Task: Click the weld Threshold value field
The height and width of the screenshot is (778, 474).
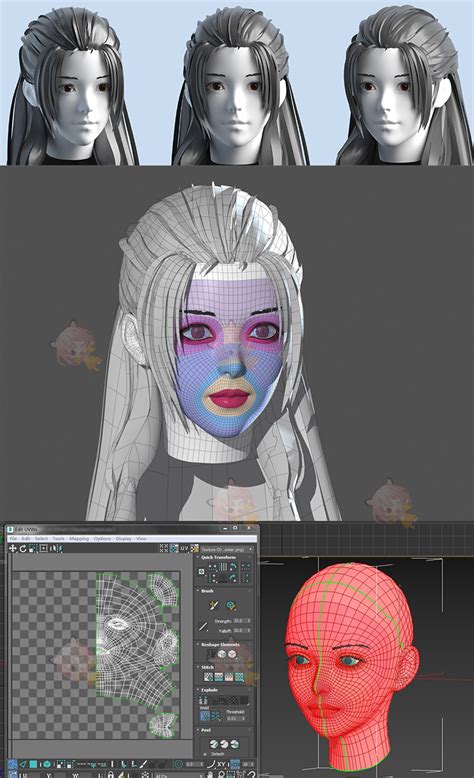Action: tap(236, 718)
